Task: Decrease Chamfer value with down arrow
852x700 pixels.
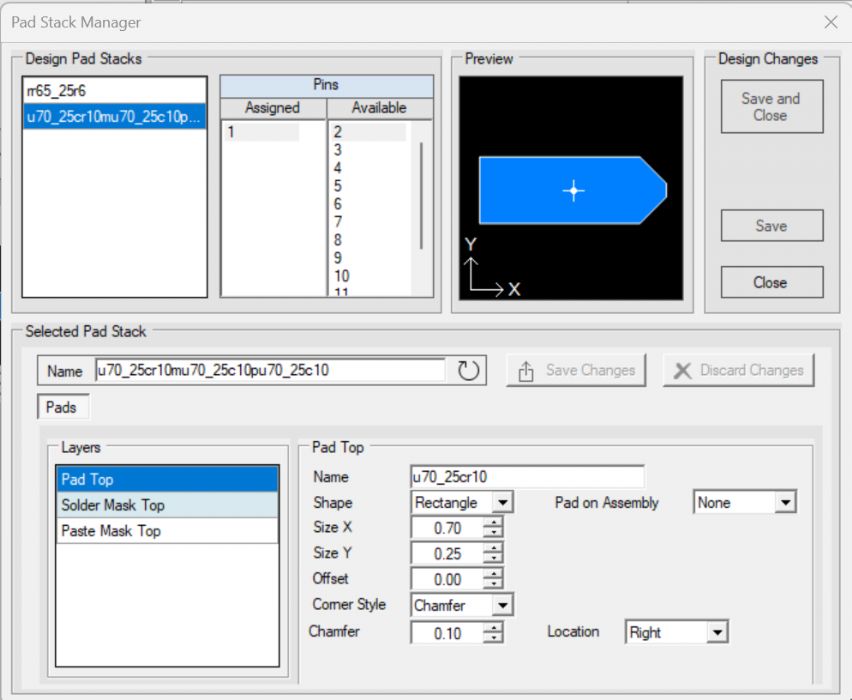Action: point(492,637)
